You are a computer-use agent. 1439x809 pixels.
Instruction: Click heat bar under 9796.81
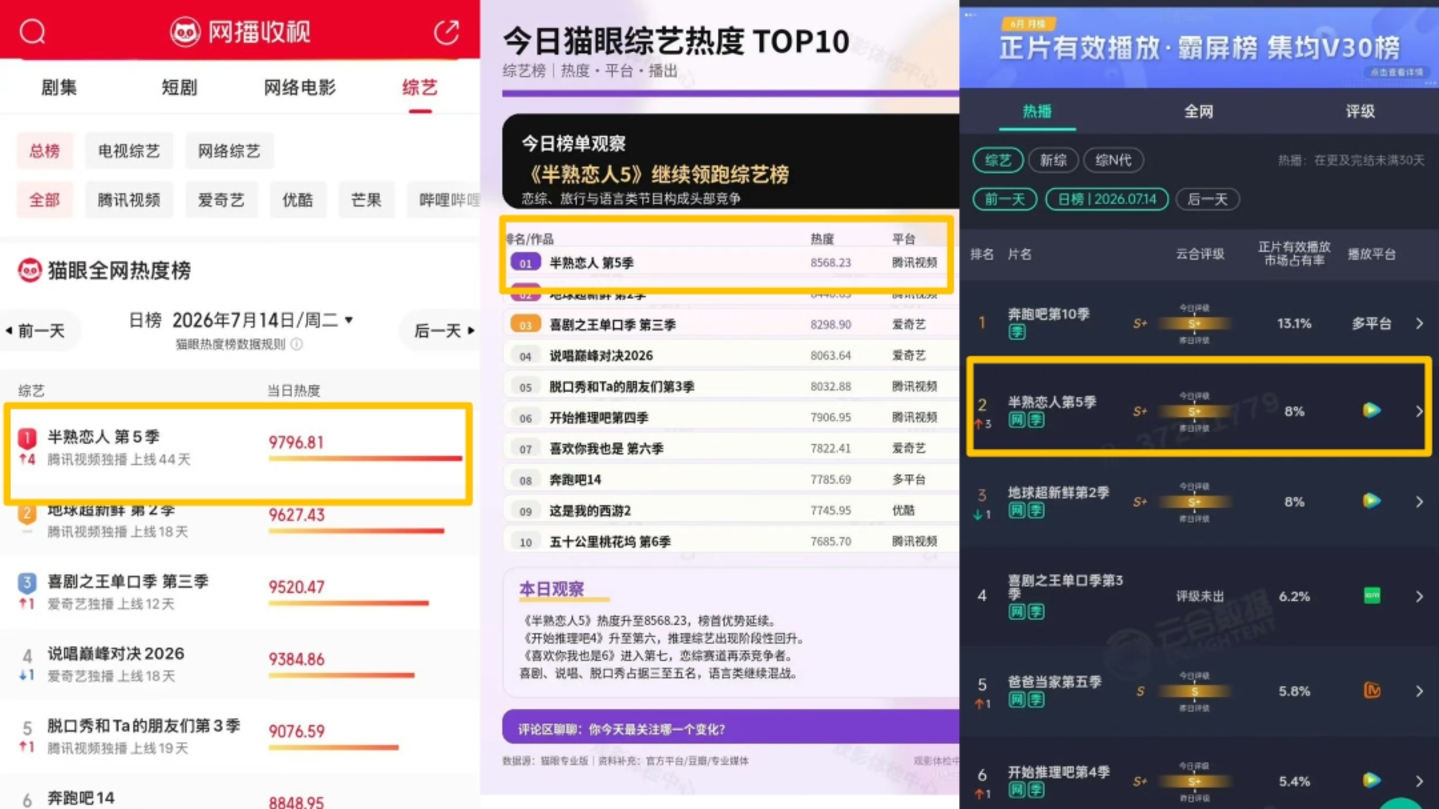click(365, 459)
